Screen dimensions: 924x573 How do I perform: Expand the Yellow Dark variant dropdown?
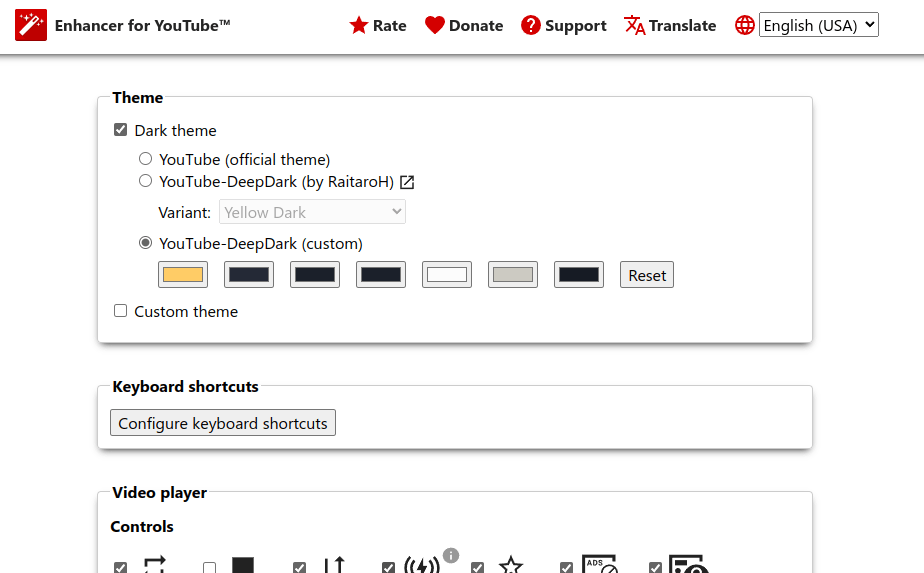(x=312, y=212)
